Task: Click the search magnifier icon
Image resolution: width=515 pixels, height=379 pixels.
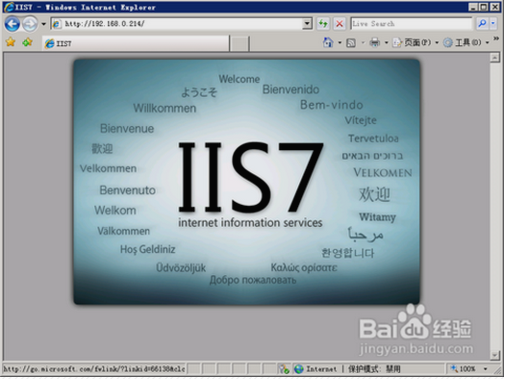Action: point(482,23)
